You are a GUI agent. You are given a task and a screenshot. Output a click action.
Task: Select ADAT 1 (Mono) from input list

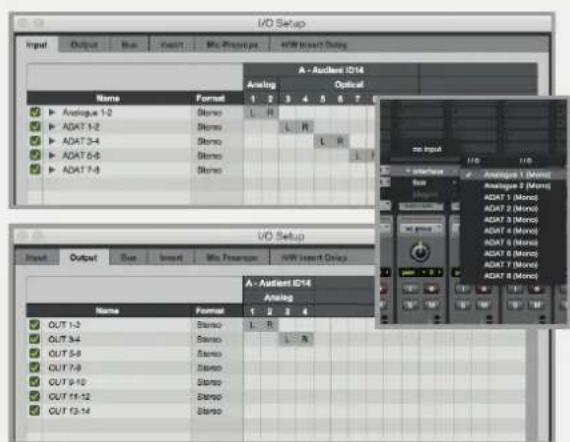coord(513,197)
